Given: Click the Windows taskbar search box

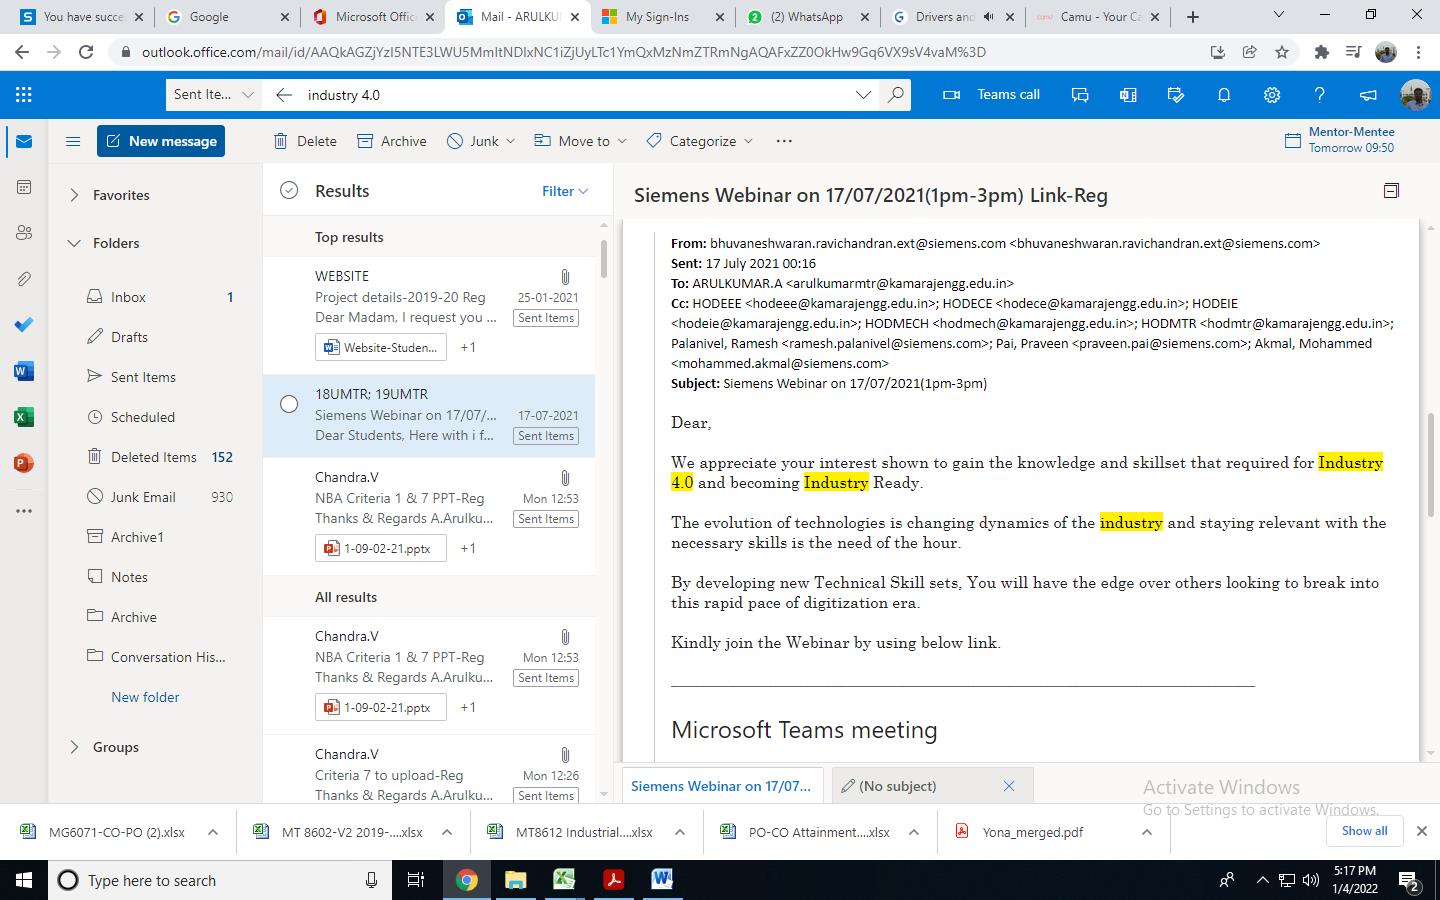Looking at the screenshot, I should [x=220, y=880].
